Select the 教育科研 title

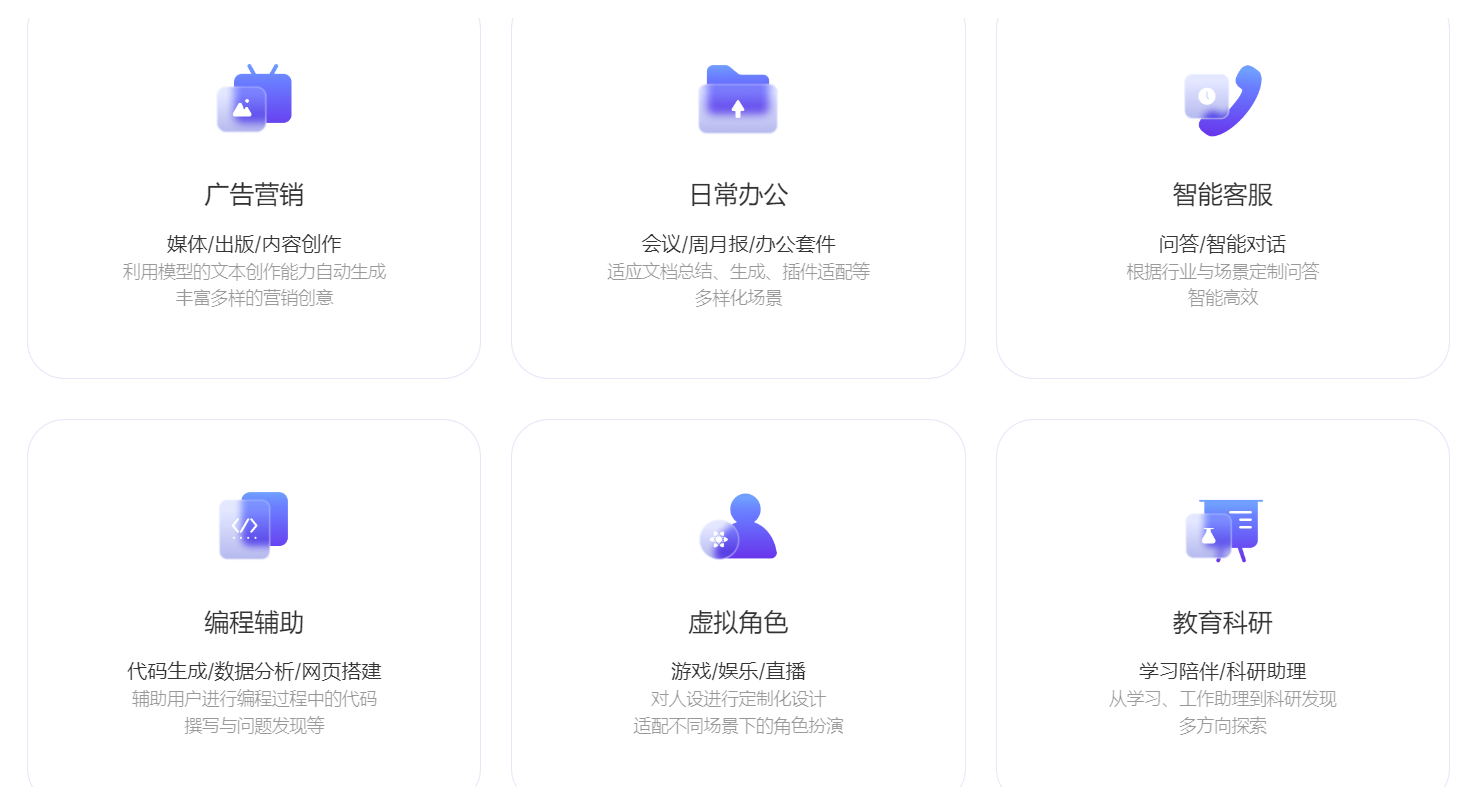tap(1222, 622)
